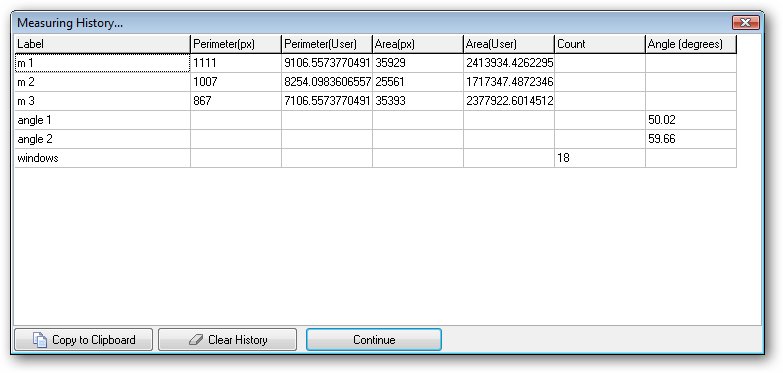Select area value 25561
The width and height of the screenshot is (783, 373).
[417, 82]
